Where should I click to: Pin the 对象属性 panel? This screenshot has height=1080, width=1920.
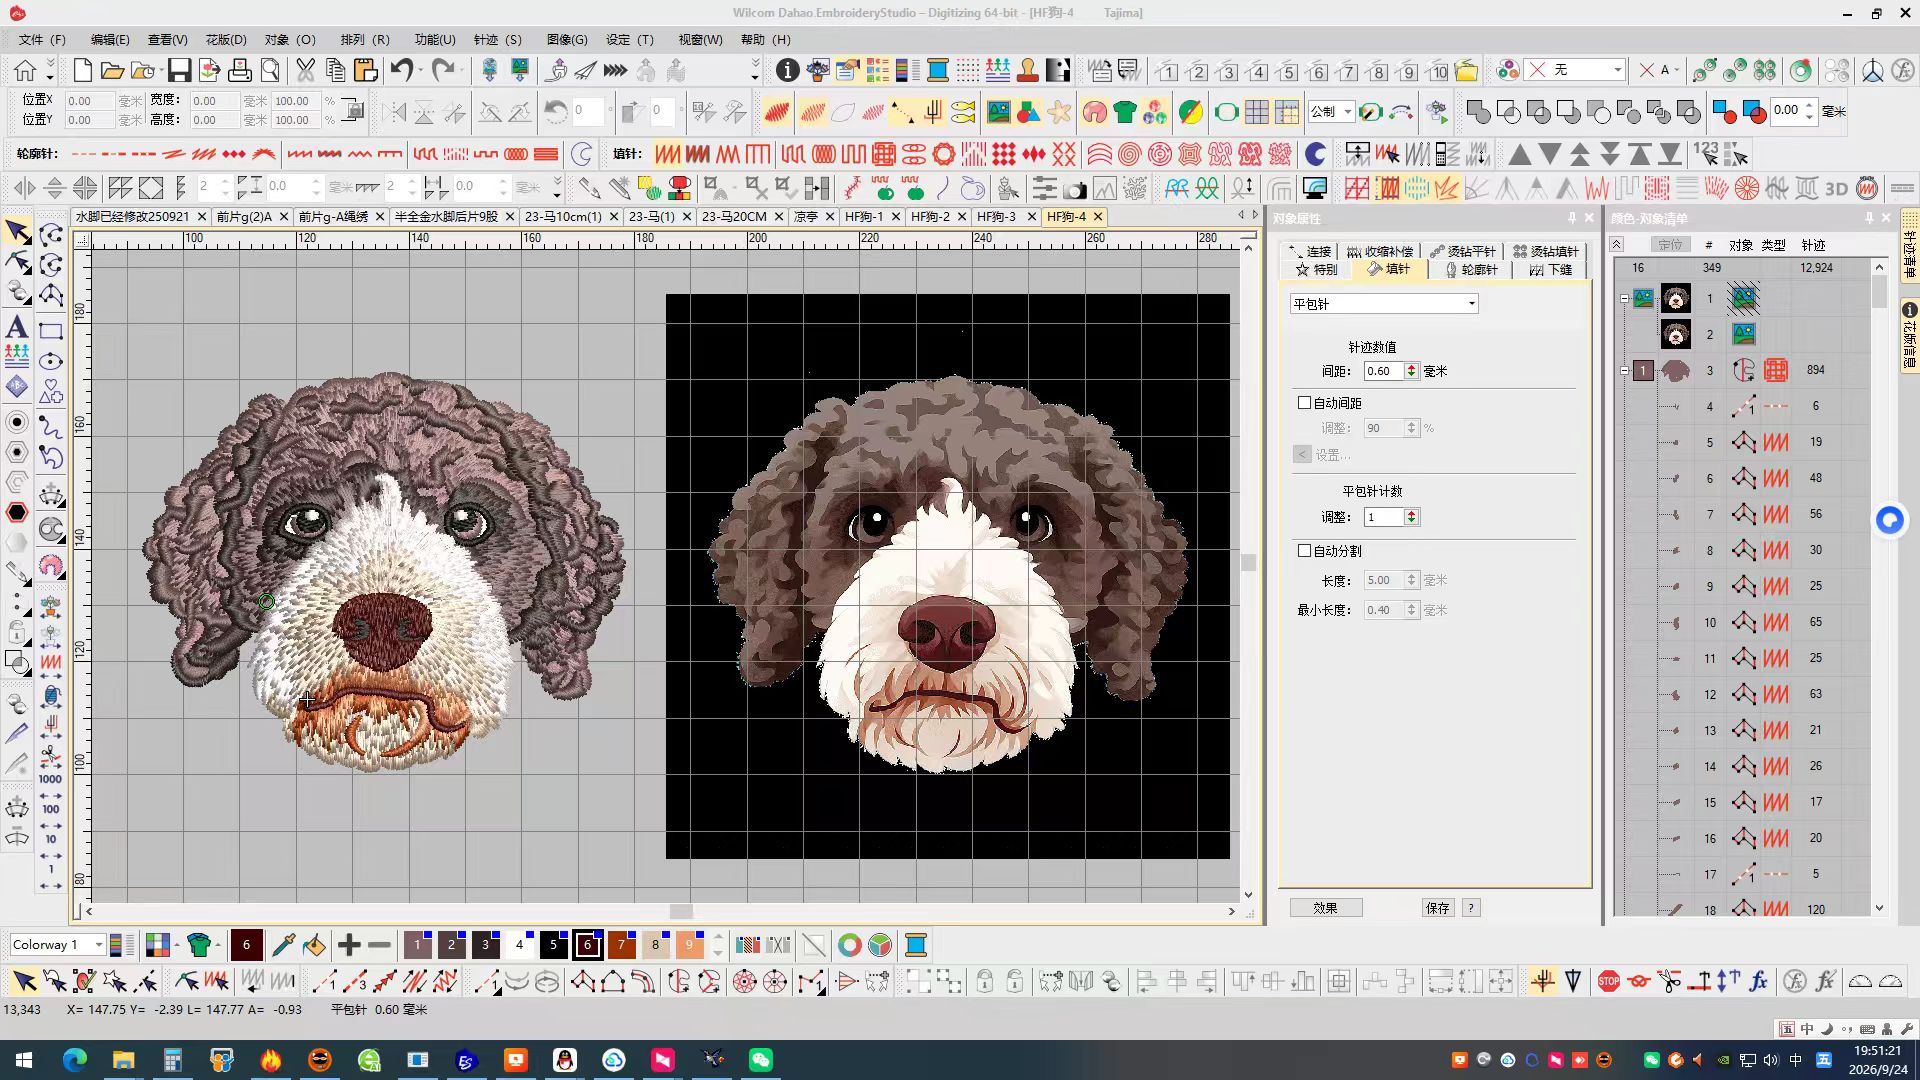1572,218
